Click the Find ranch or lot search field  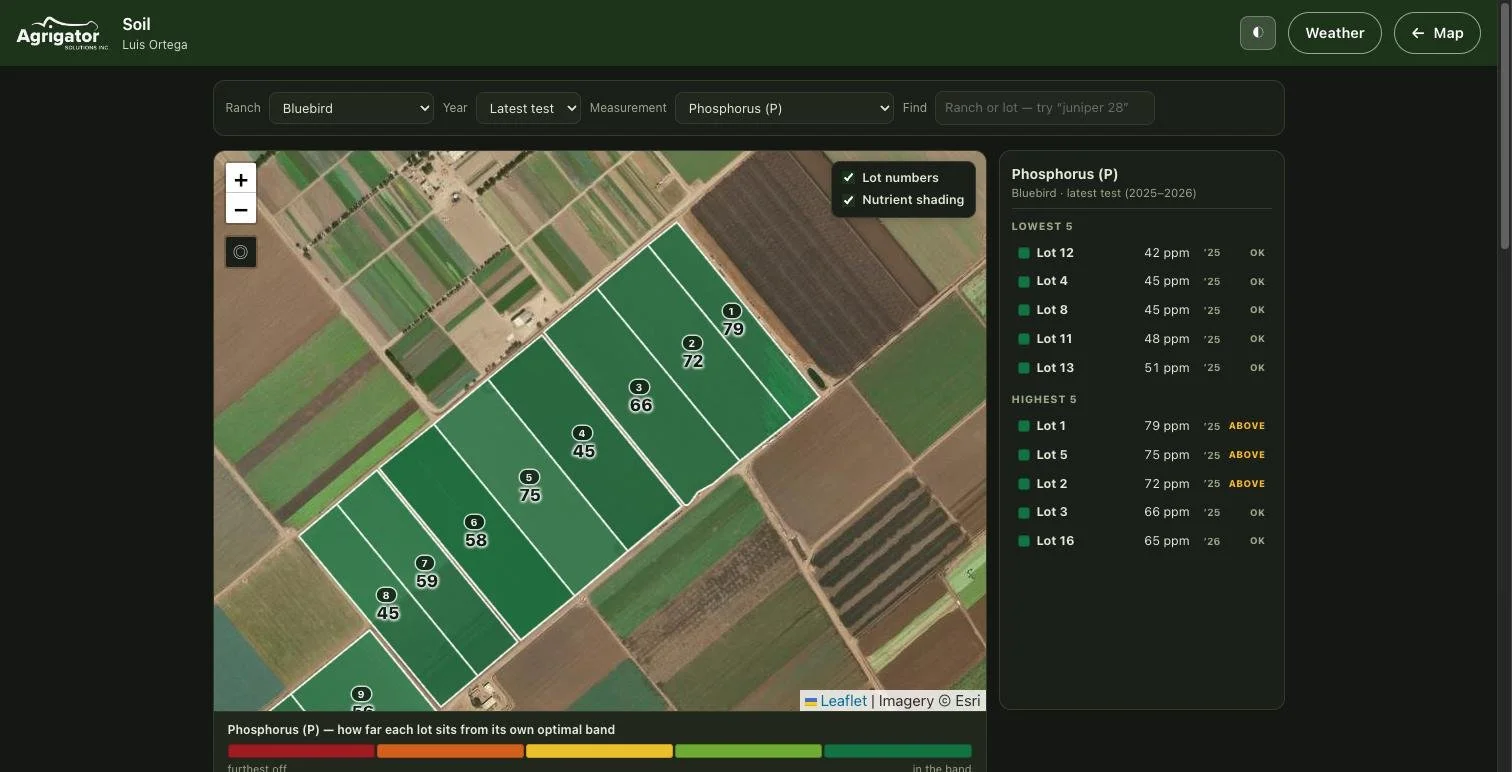(x=1045, y=108)
